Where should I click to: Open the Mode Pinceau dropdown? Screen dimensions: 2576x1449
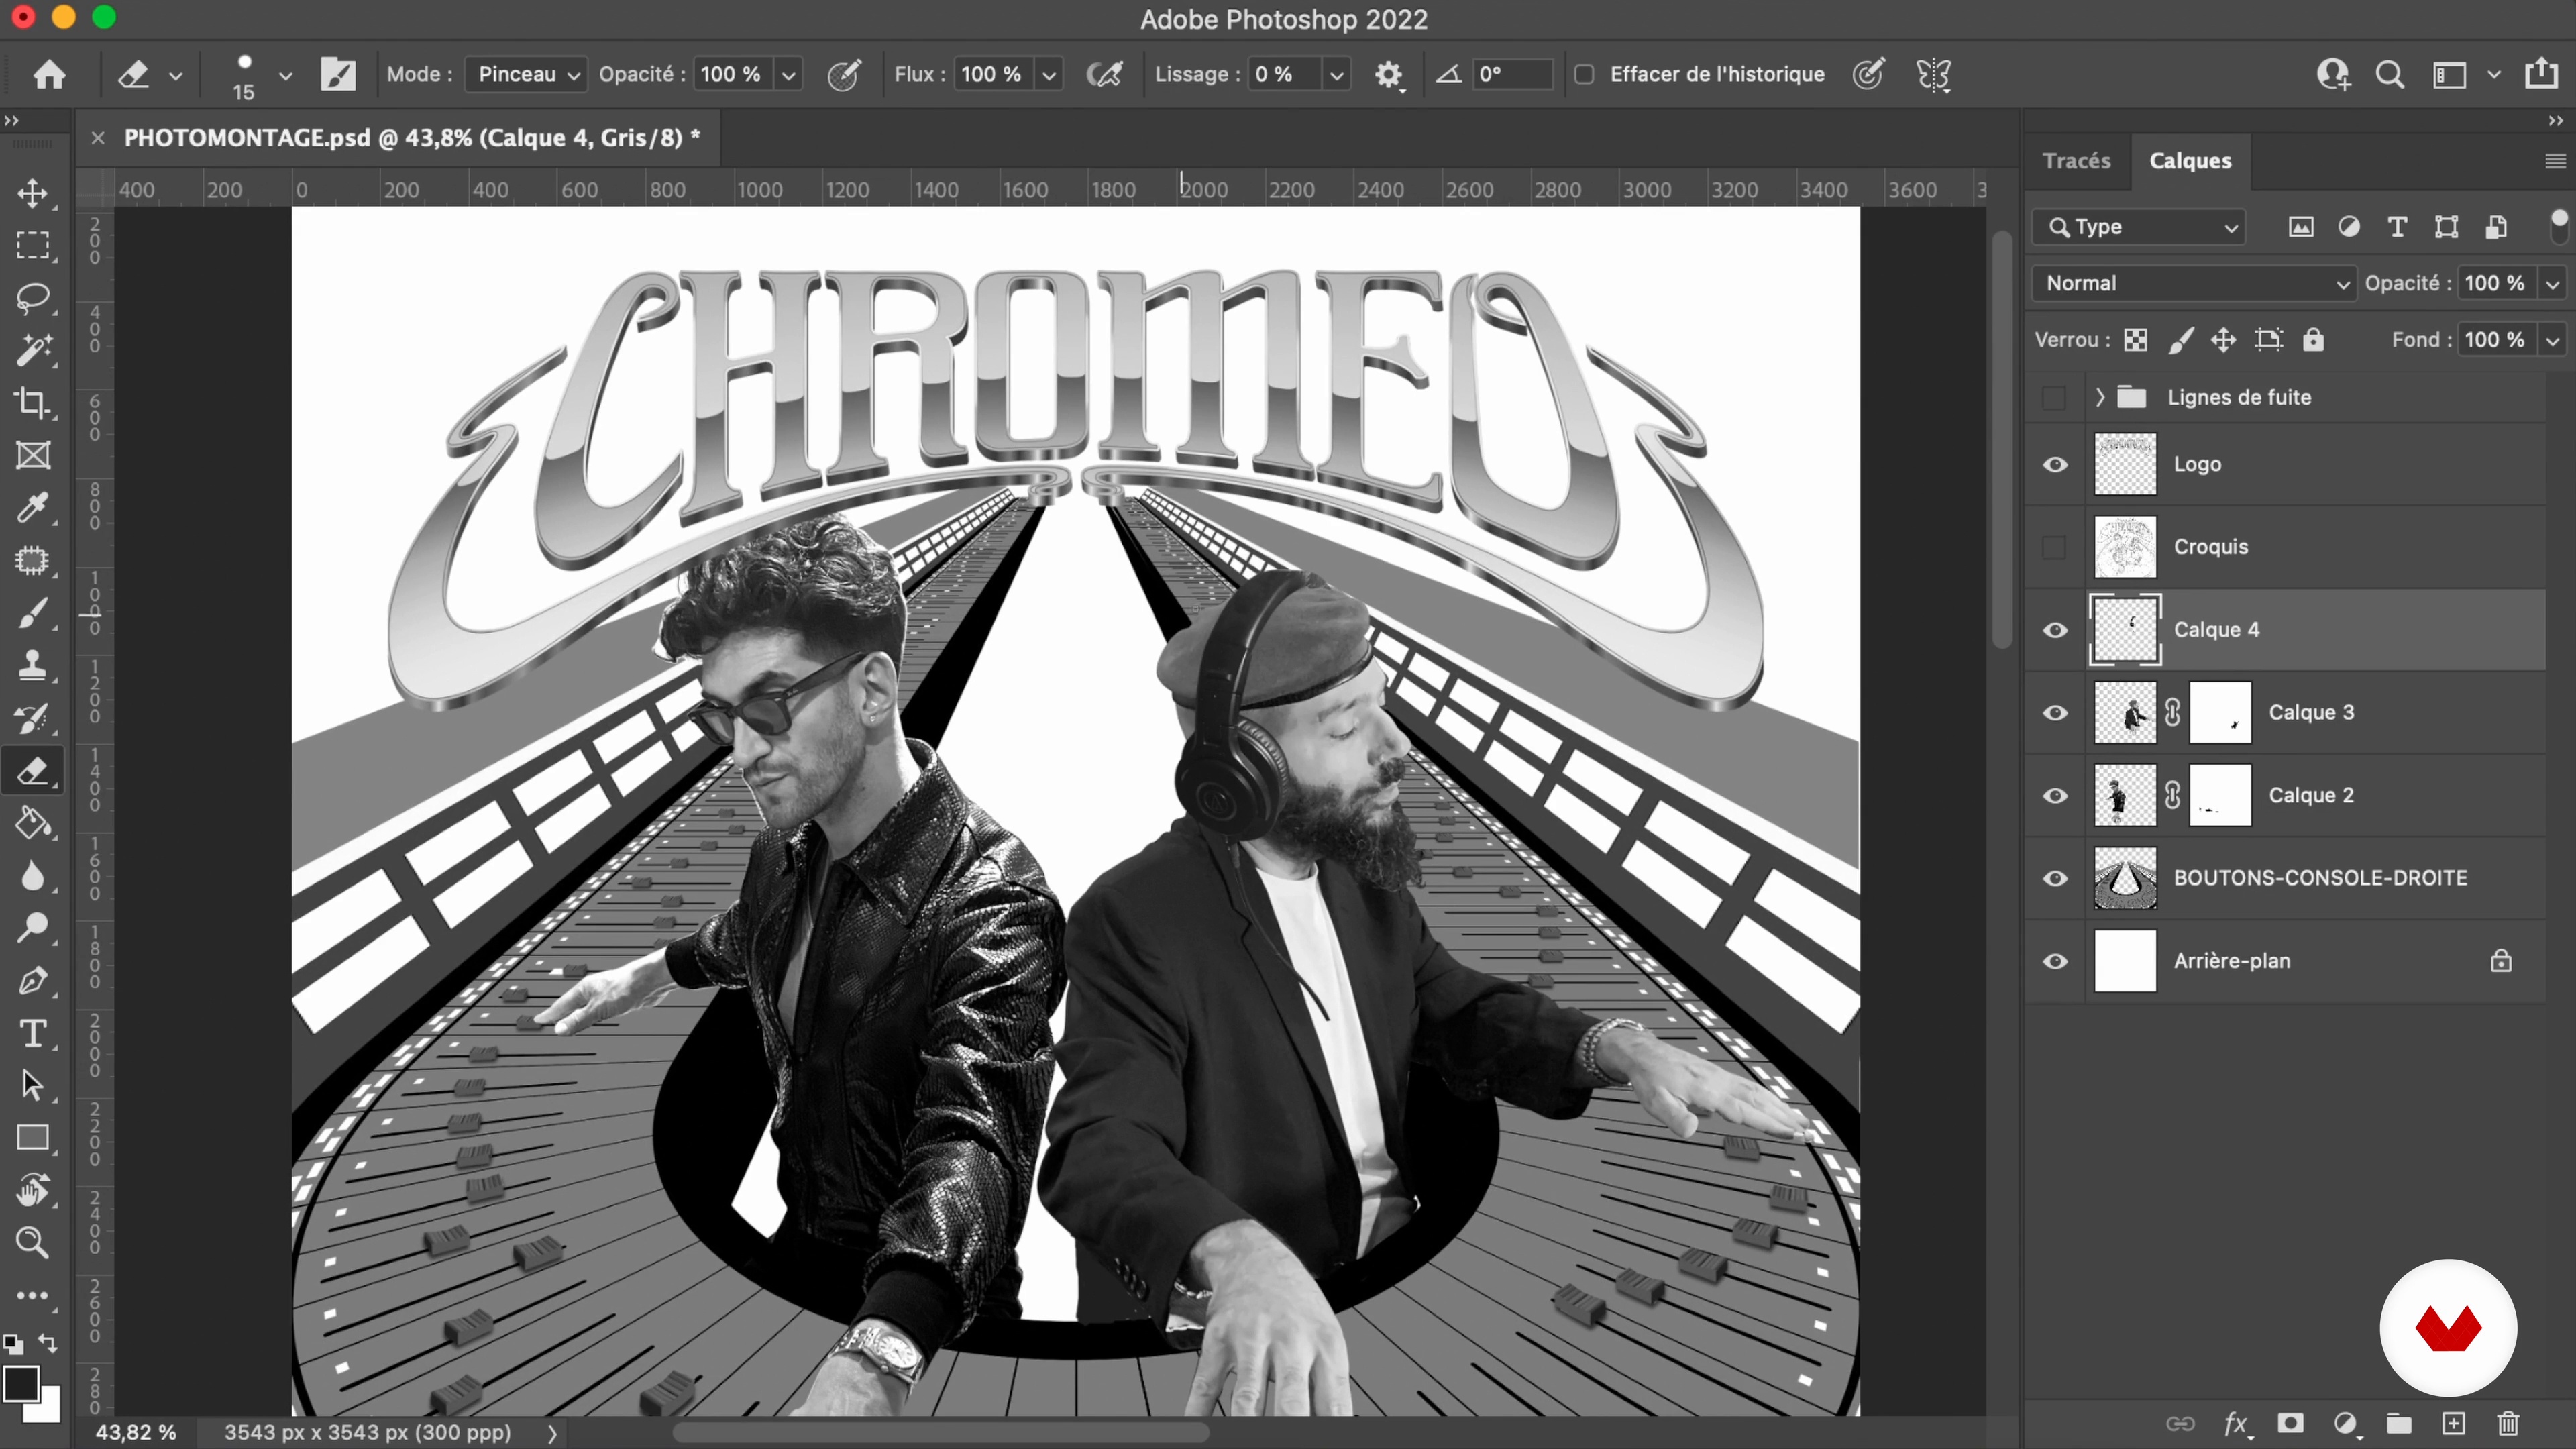pyautogui.click(x=527, y=74)
